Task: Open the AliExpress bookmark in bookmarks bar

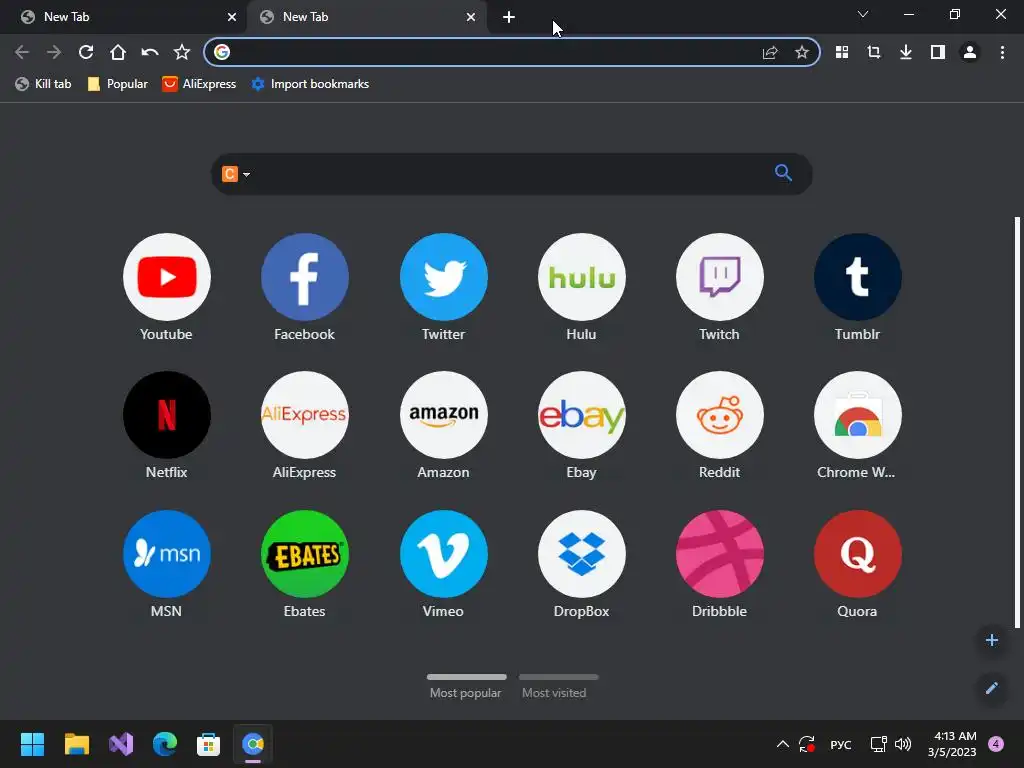Action: tap(199, 84)
